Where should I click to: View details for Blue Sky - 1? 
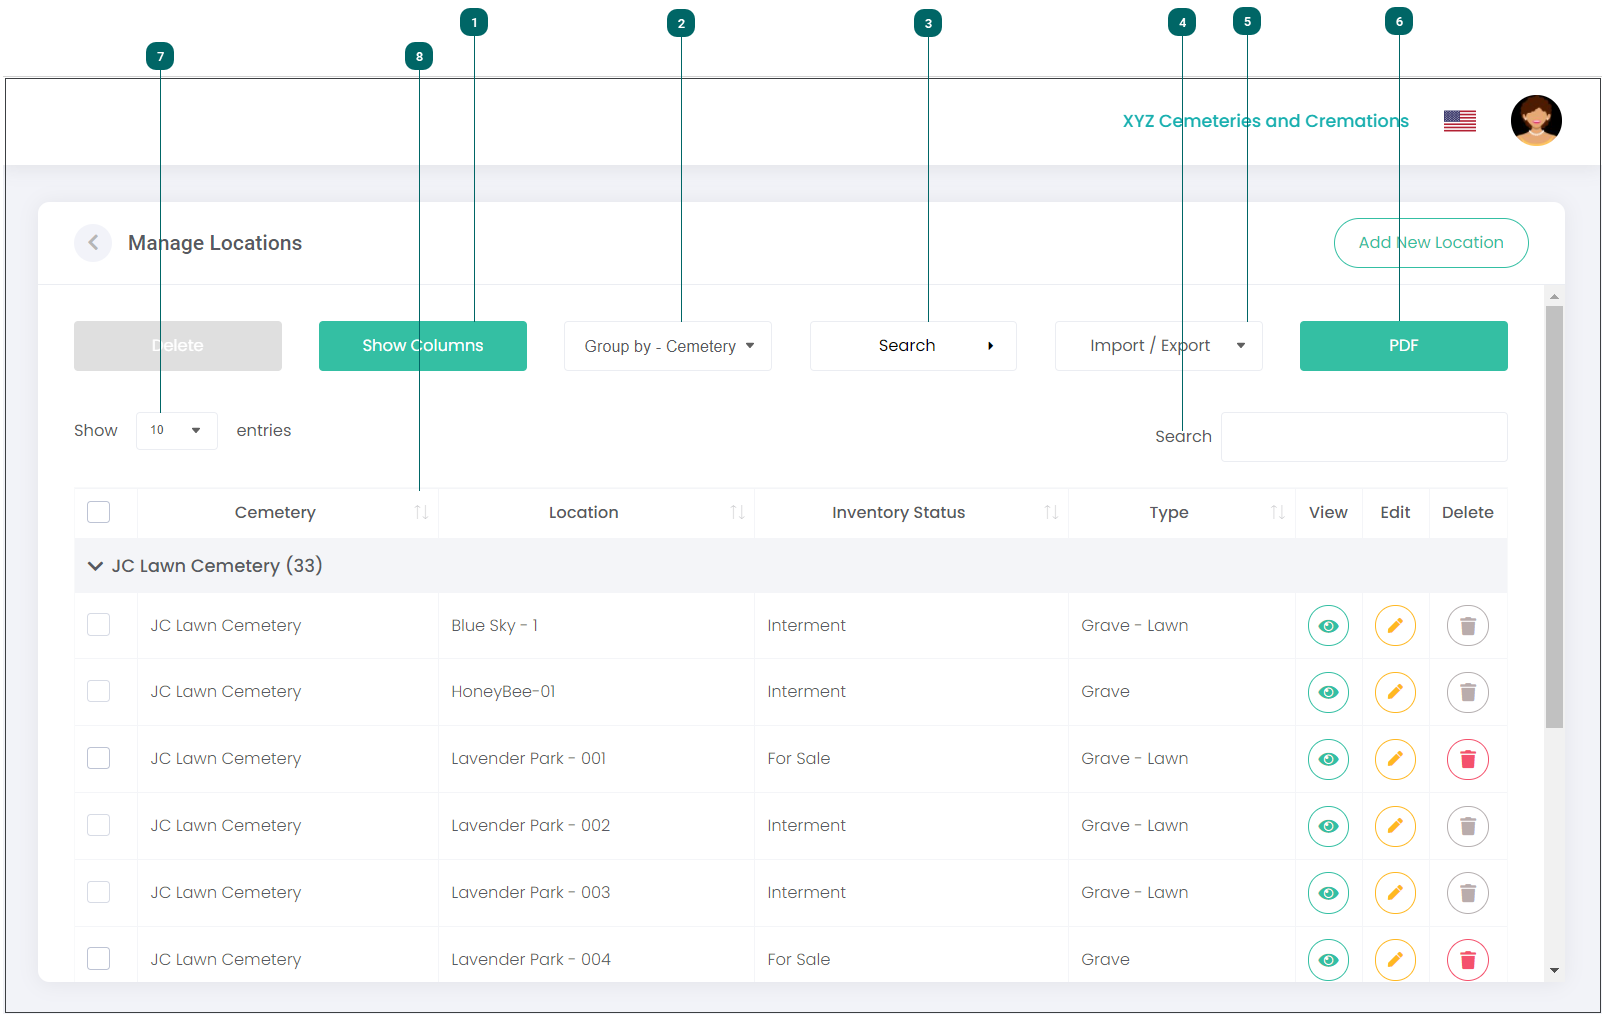pos(1328,626)
